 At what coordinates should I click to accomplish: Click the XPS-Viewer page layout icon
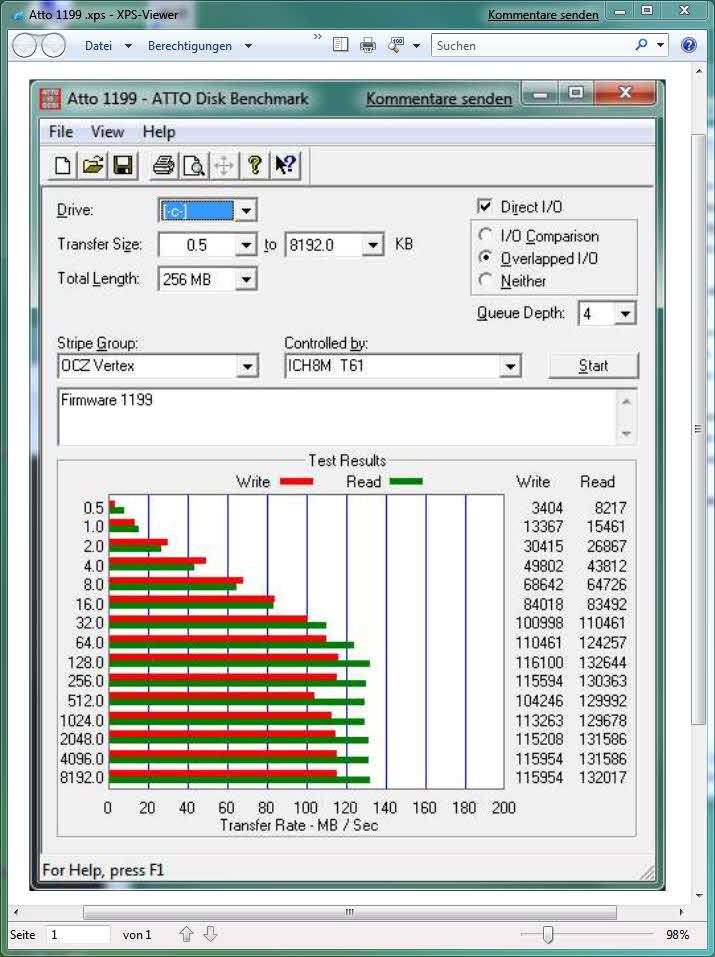[x=341, y=45]
